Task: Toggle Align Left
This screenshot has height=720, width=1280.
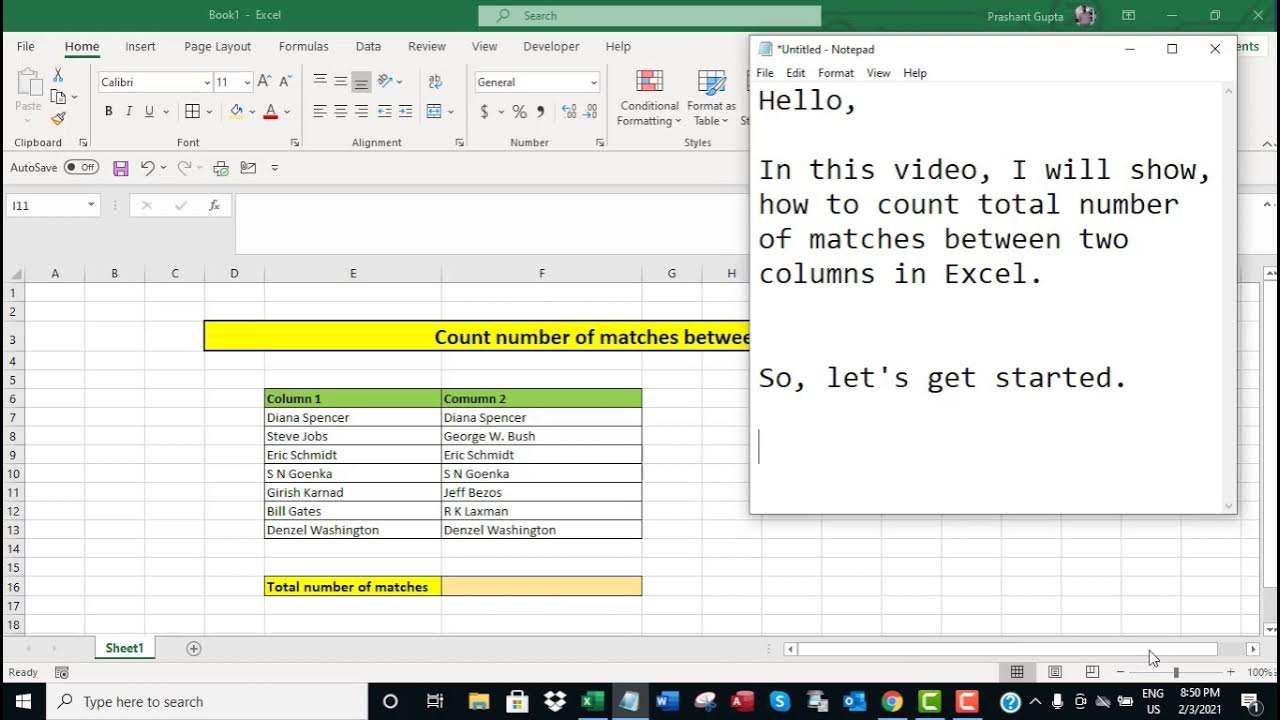Action: pyautogui.click(x=320, y=112)
